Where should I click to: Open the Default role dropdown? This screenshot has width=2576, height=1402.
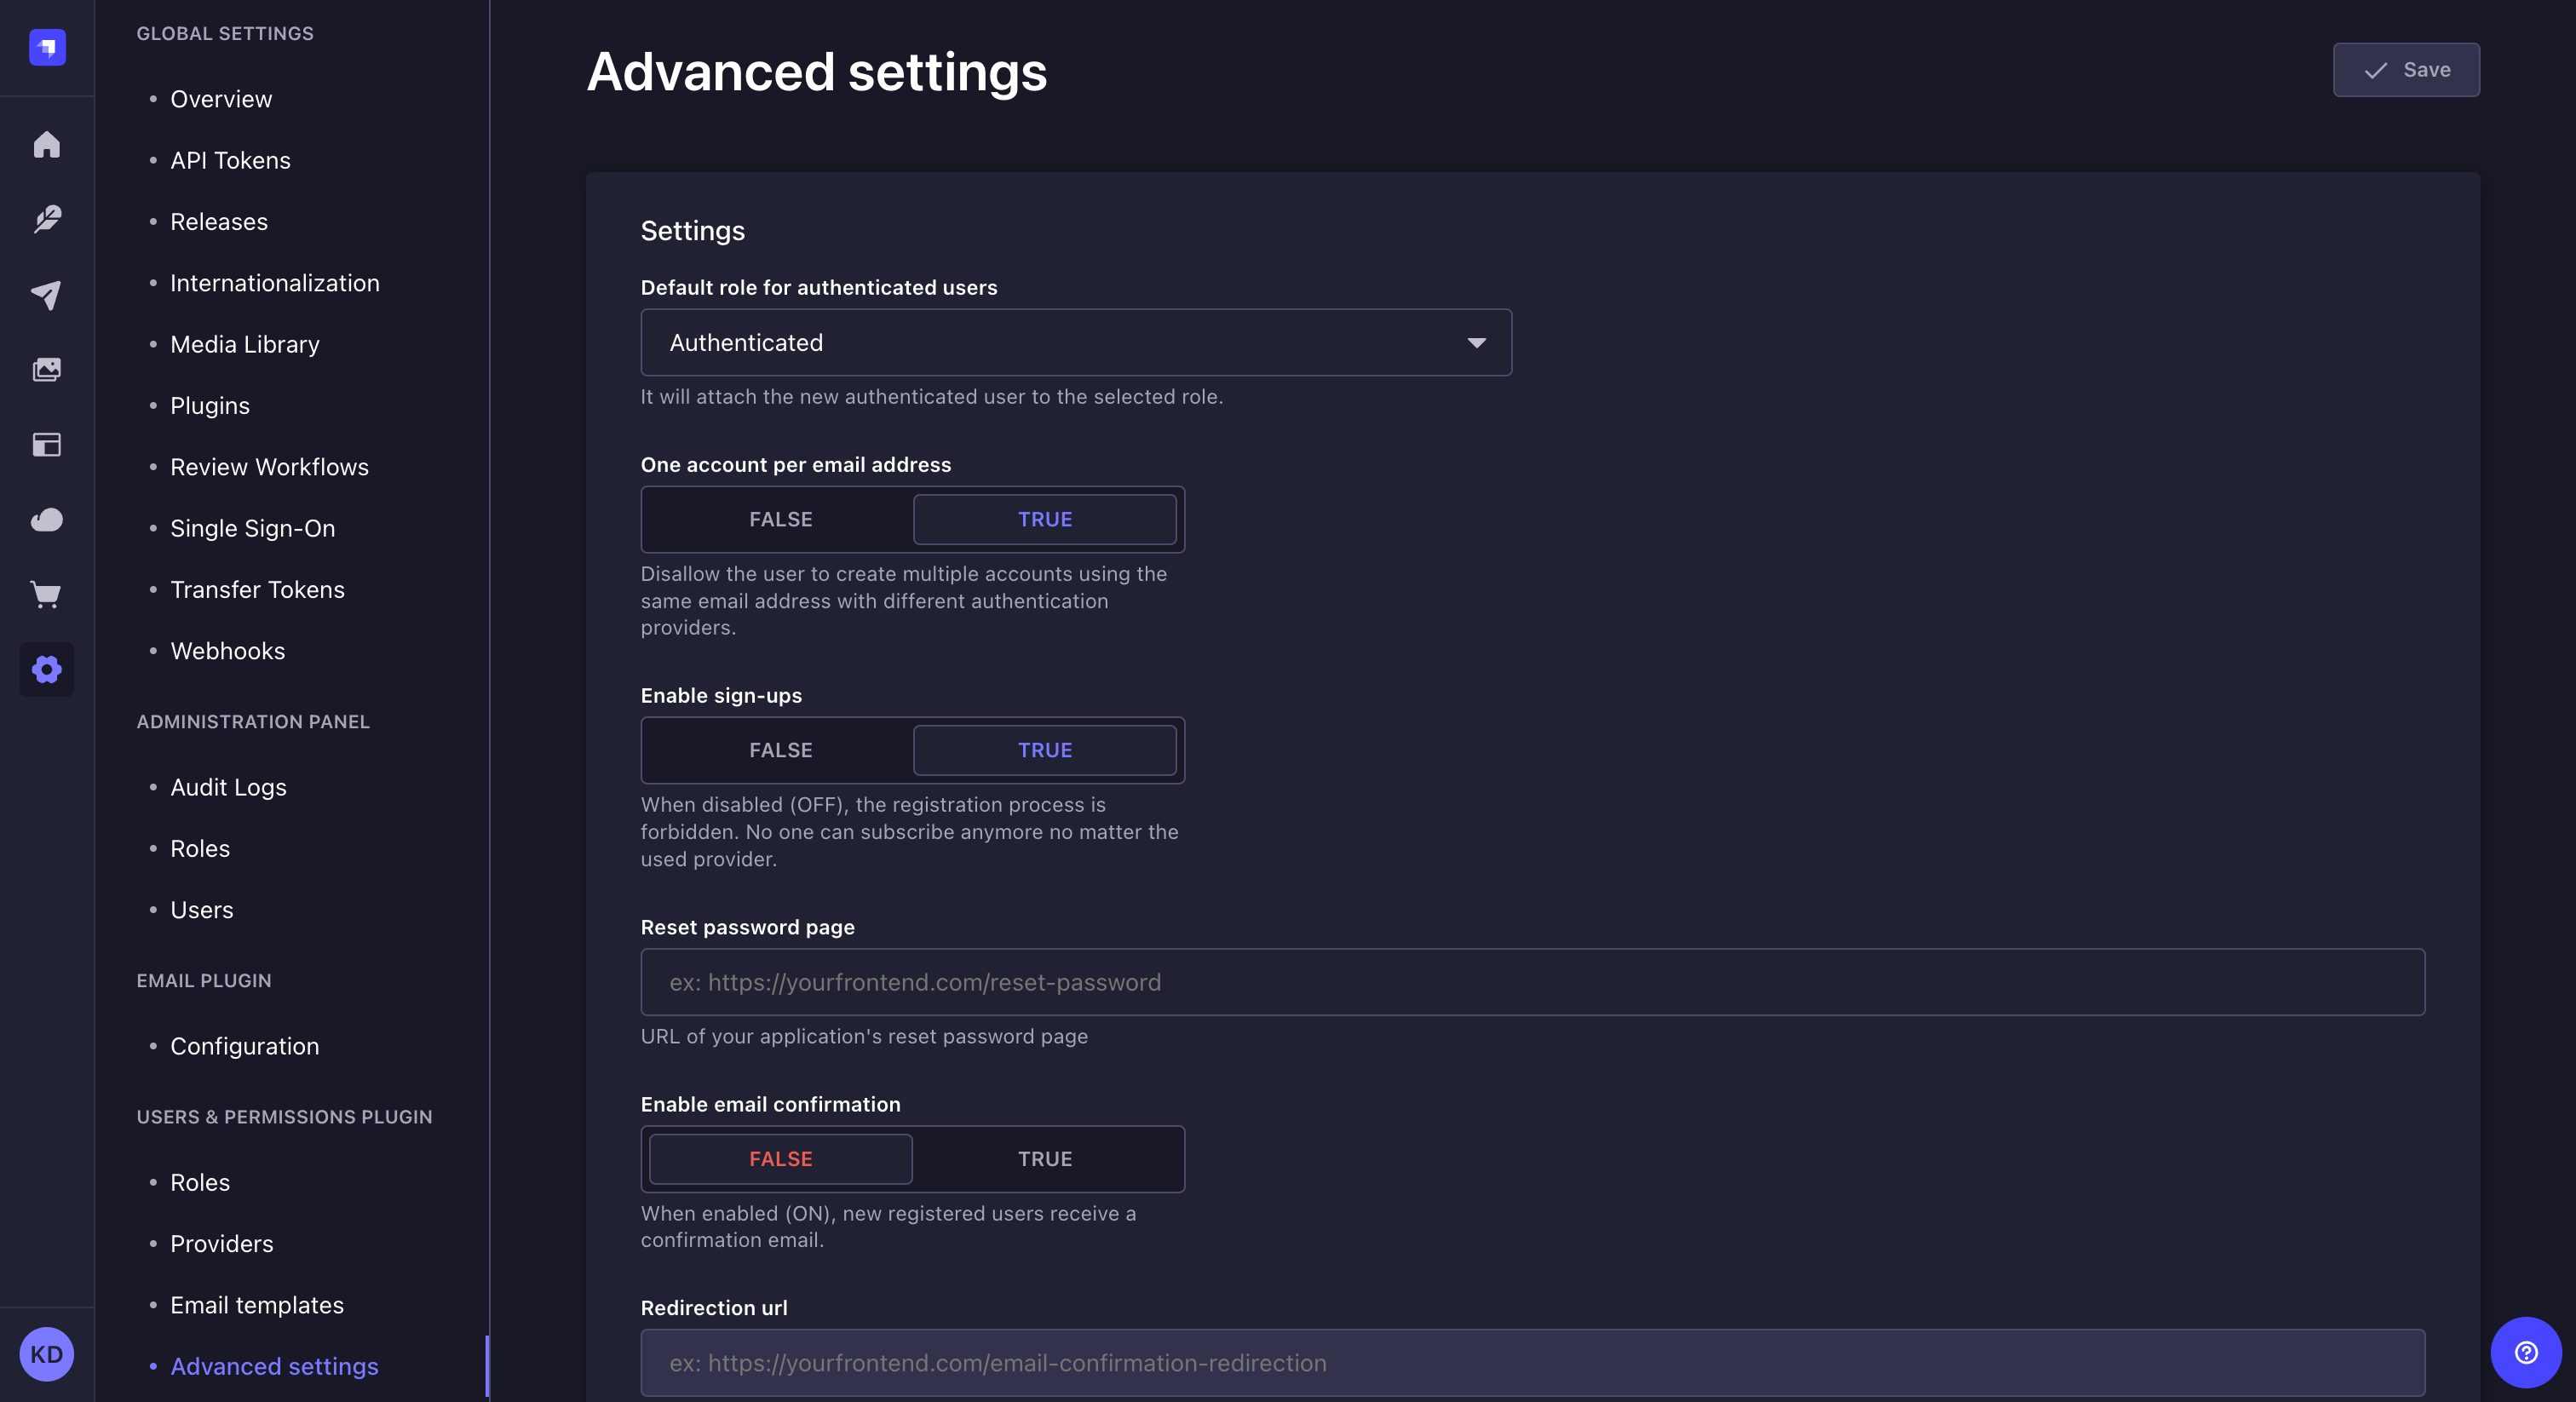coord(1075,342)
